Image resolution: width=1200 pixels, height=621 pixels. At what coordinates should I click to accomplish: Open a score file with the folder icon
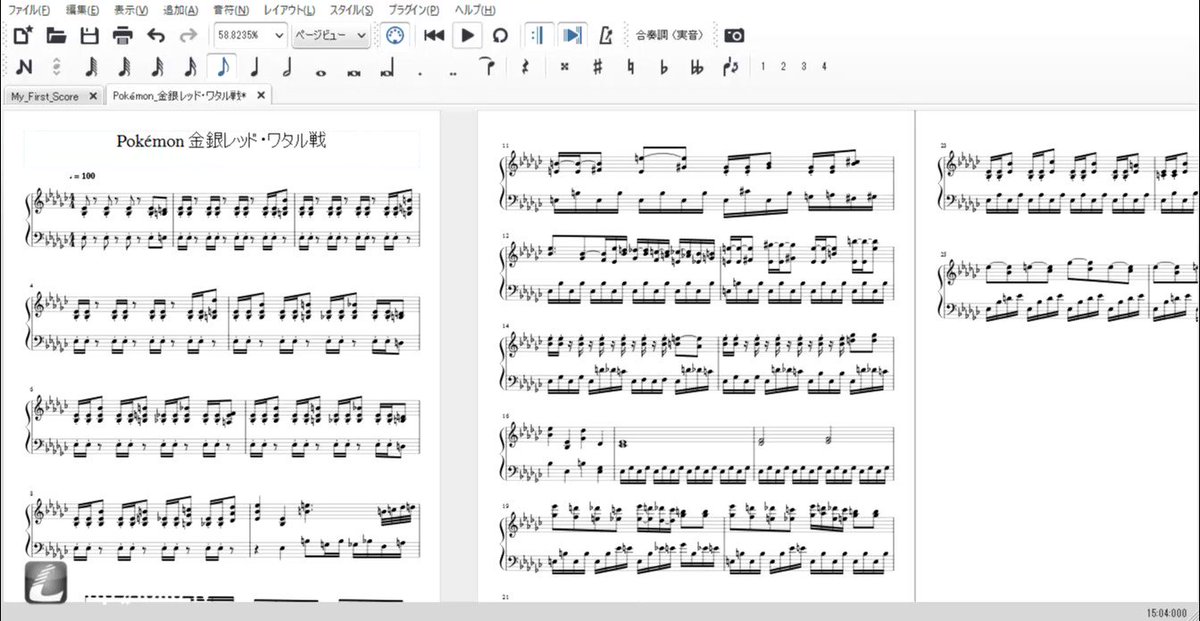pyautogui.click(x=56, y=36)
